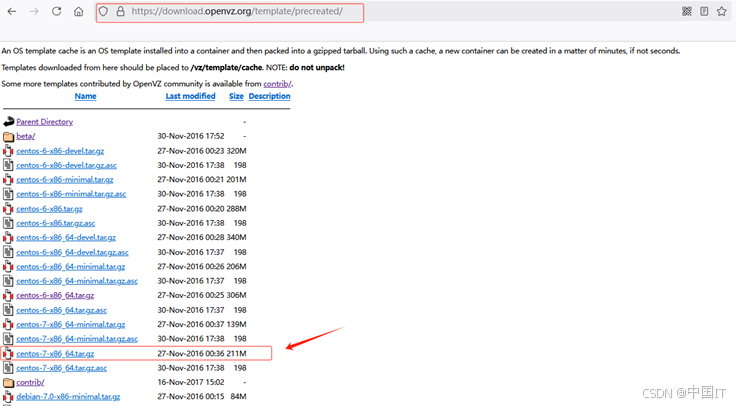This screenshot has height=406, width=736.
Task: Bookmark this page with the star icon
Action: (721, 11)
